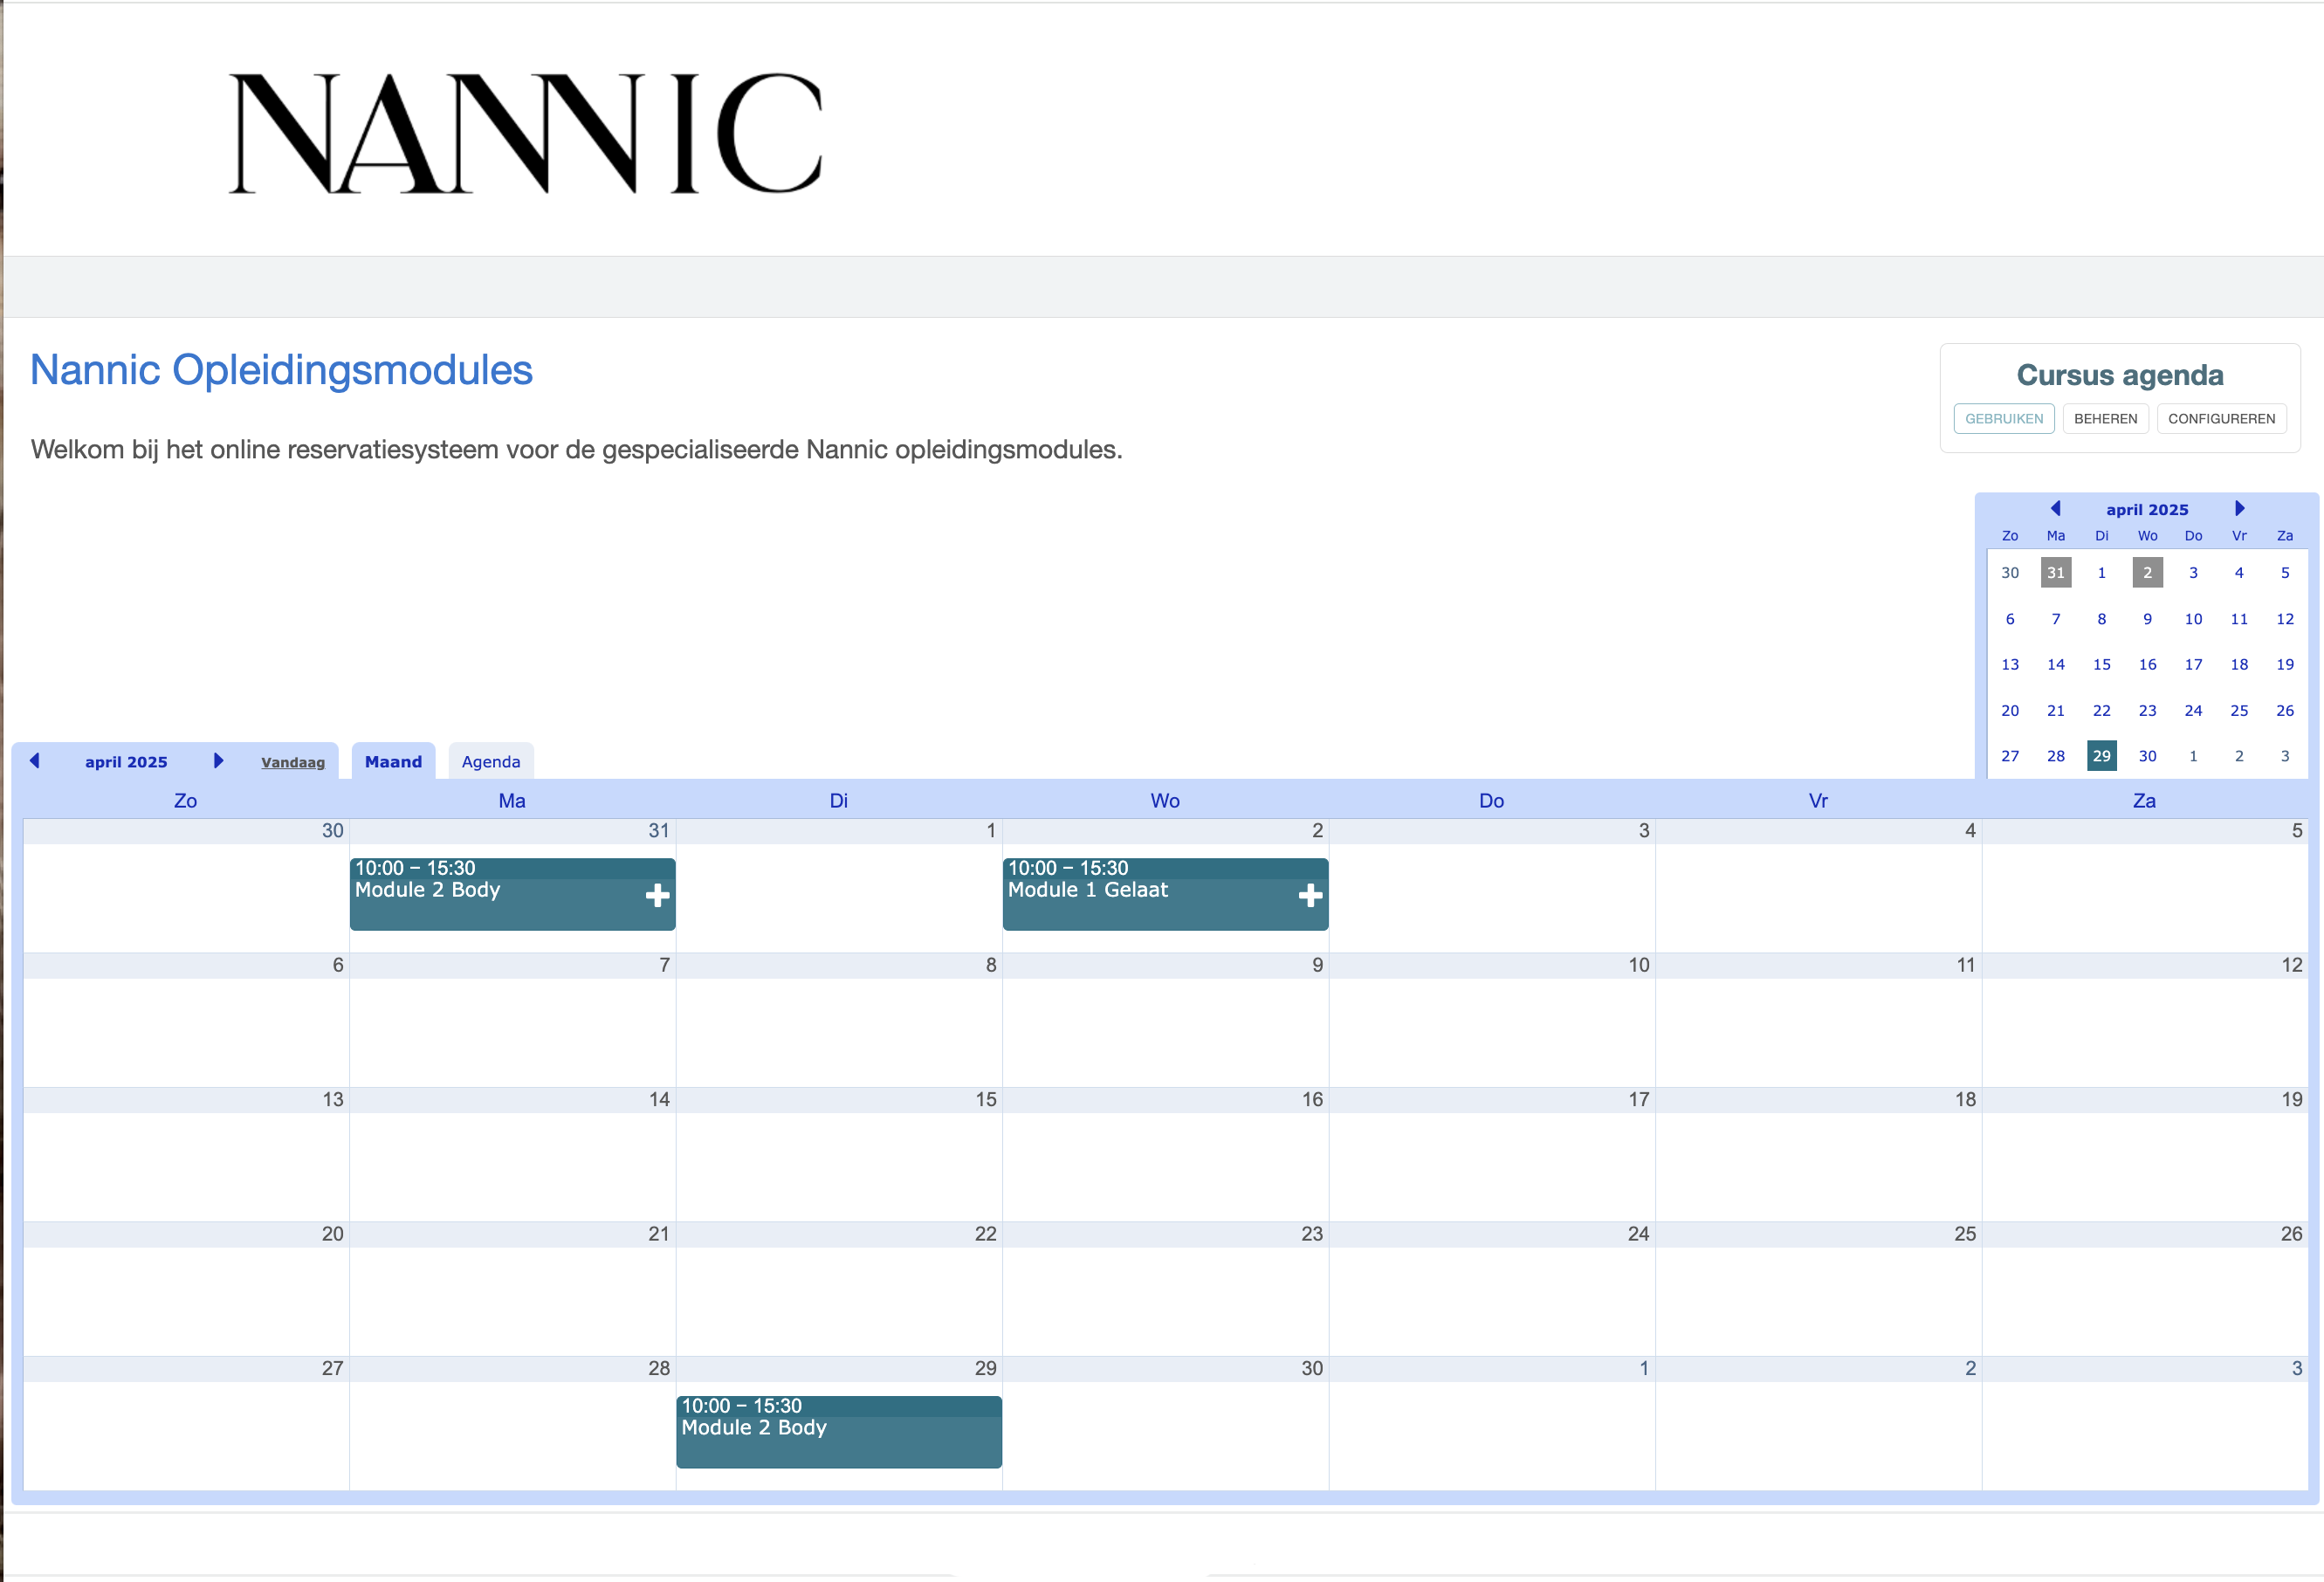Viewport: 2324px width, 1582px height.
Task: Open Module 2 Body event on 29 April
Action: (839, 1432)
